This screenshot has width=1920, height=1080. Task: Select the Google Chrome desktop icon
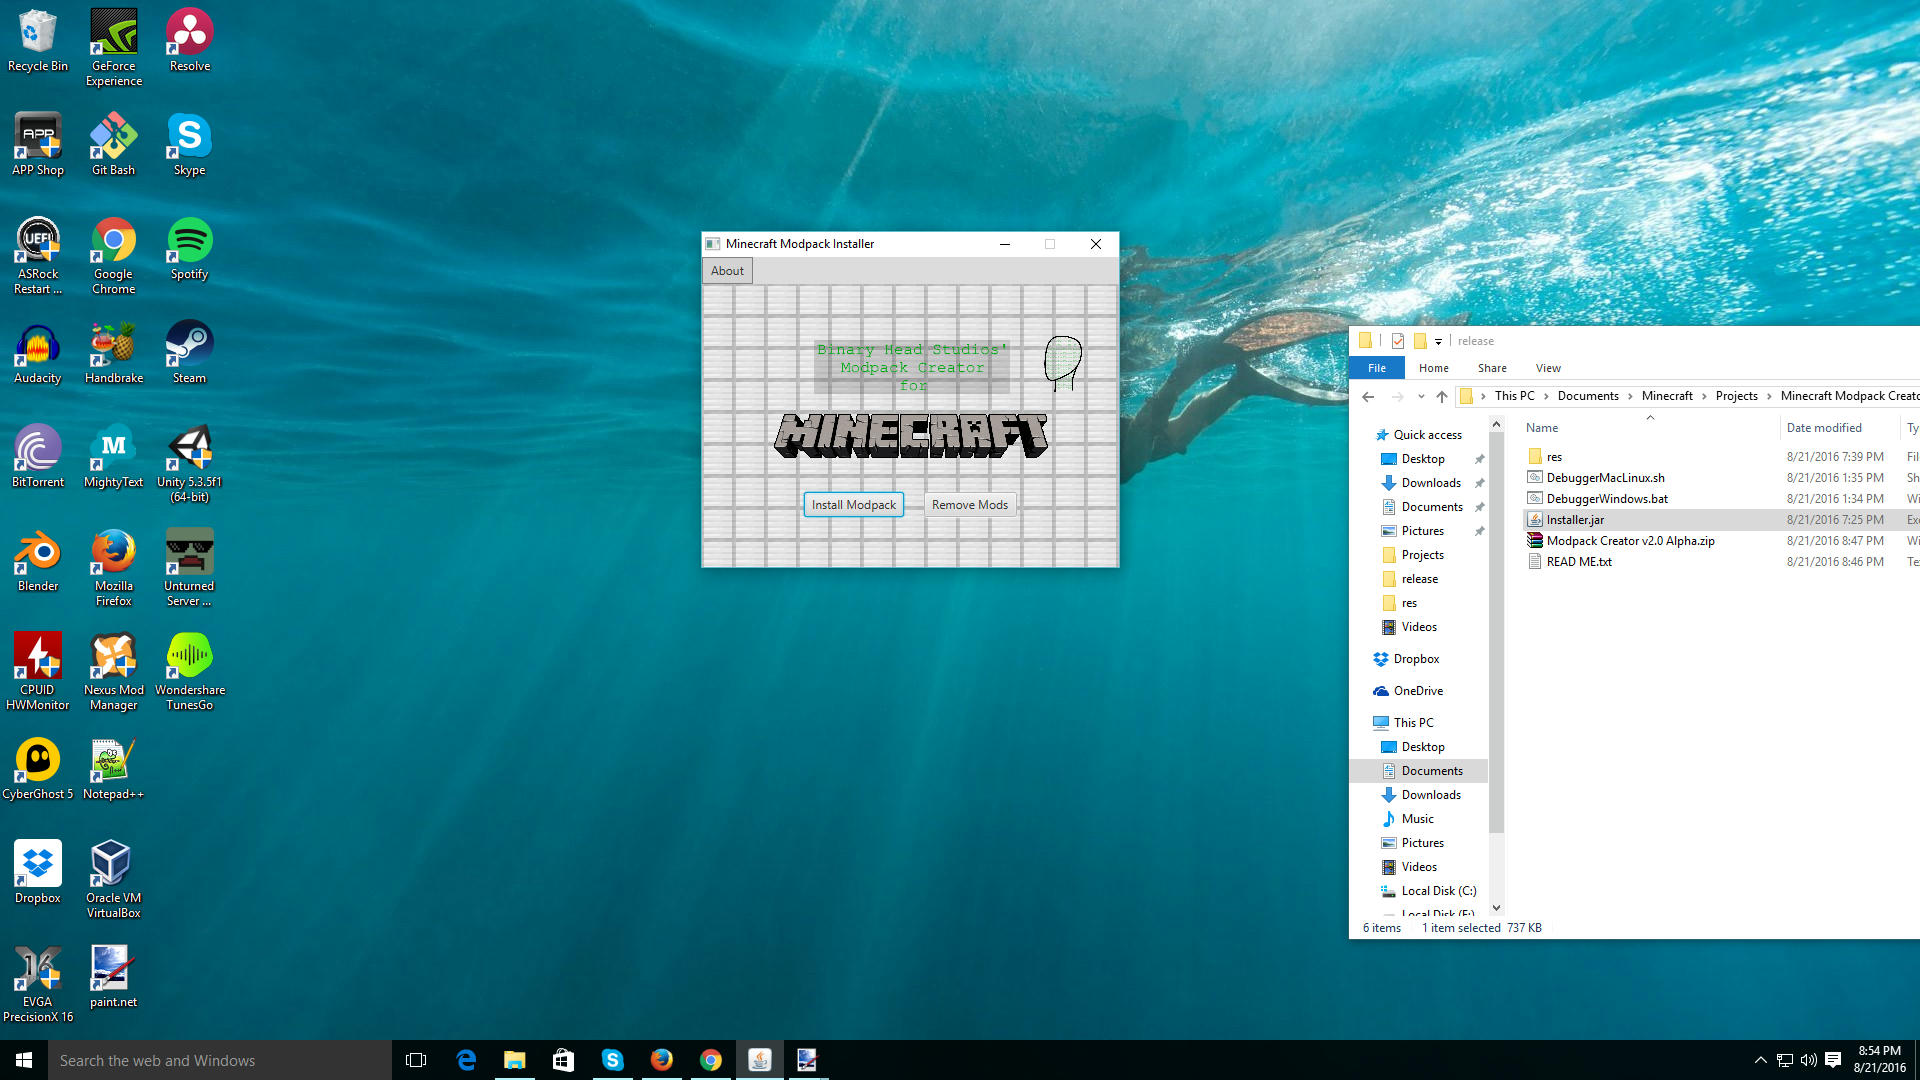tap(114, 256)
